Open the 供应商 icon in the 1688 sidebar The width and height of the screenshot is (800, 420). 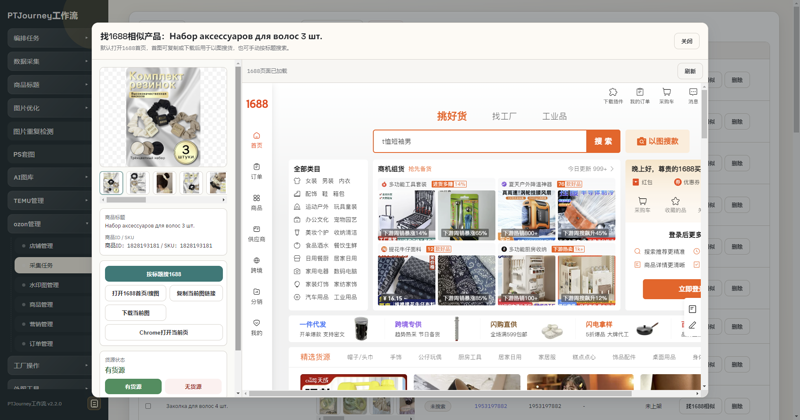pos(256,229)
